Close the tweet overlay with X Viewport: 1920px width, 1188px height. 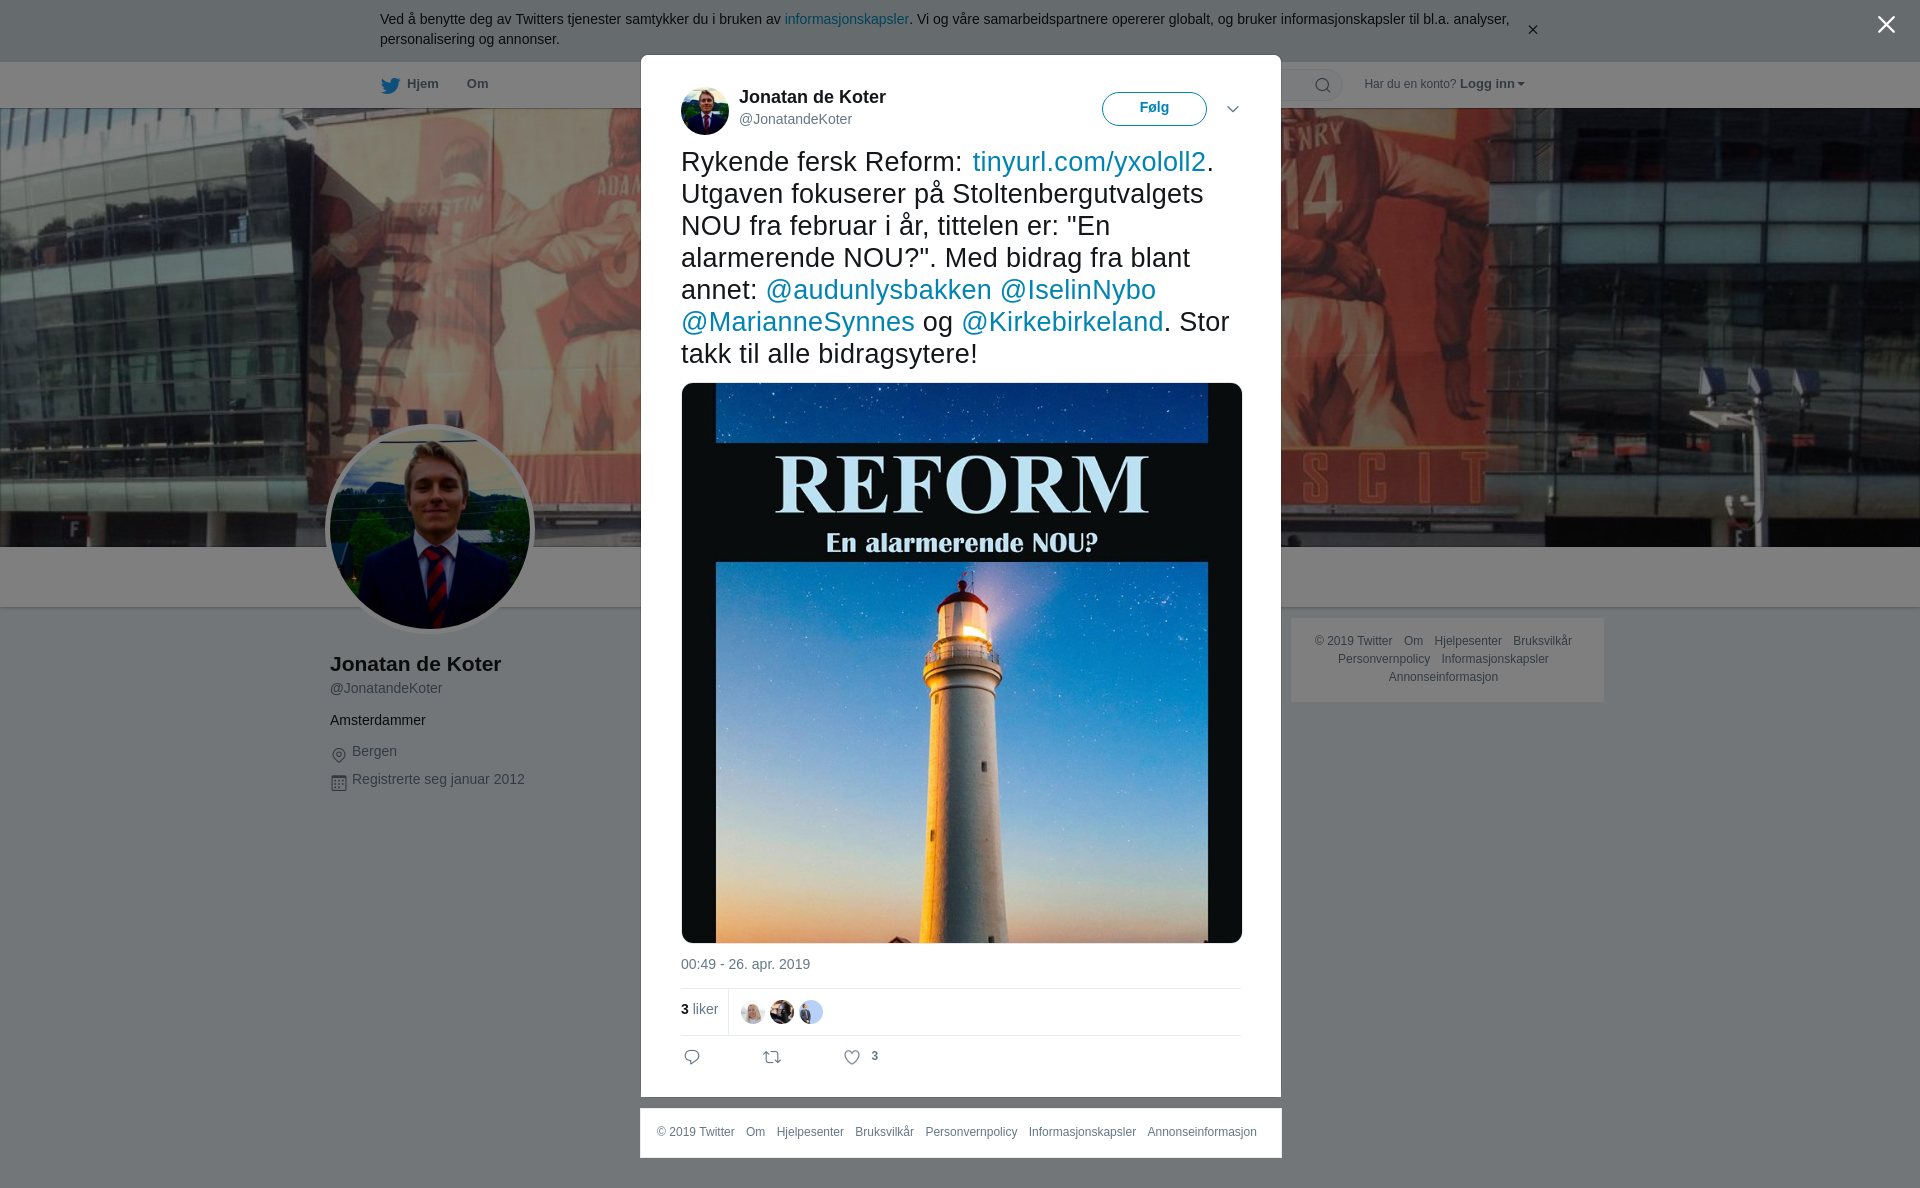point(1886,25)
